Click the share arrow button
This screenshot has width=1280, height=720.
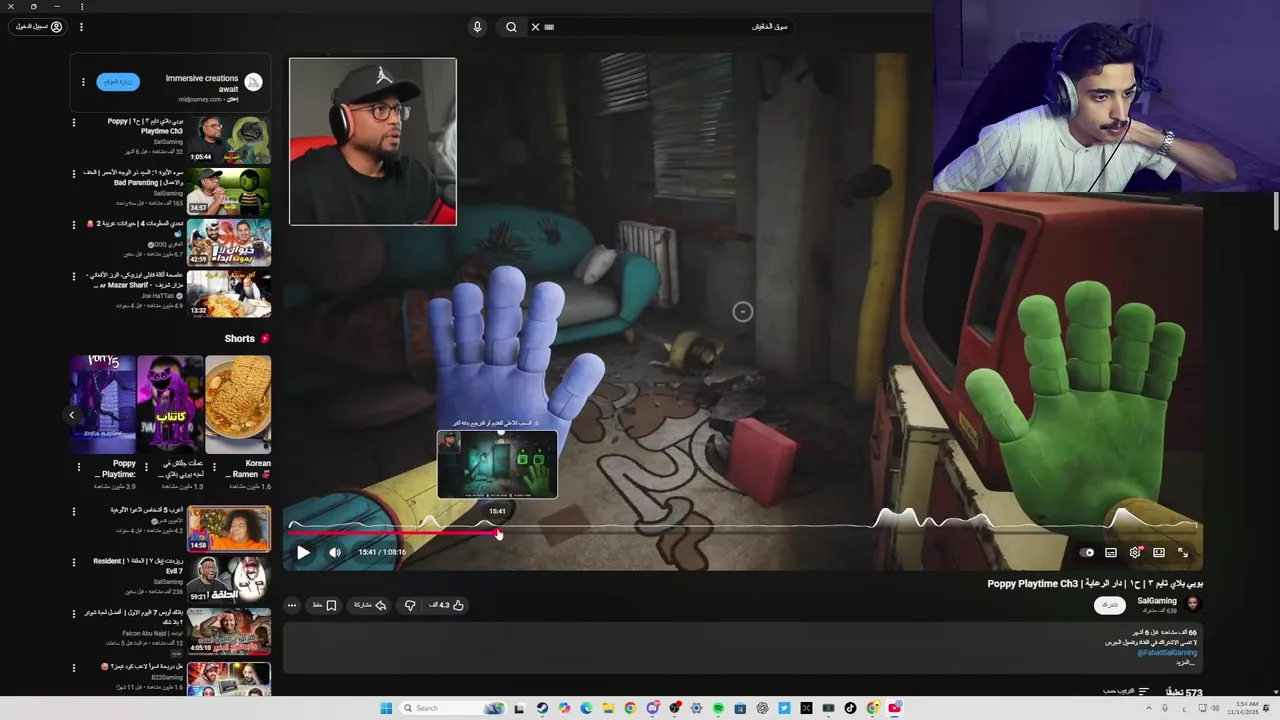click(x=370, y=605)
